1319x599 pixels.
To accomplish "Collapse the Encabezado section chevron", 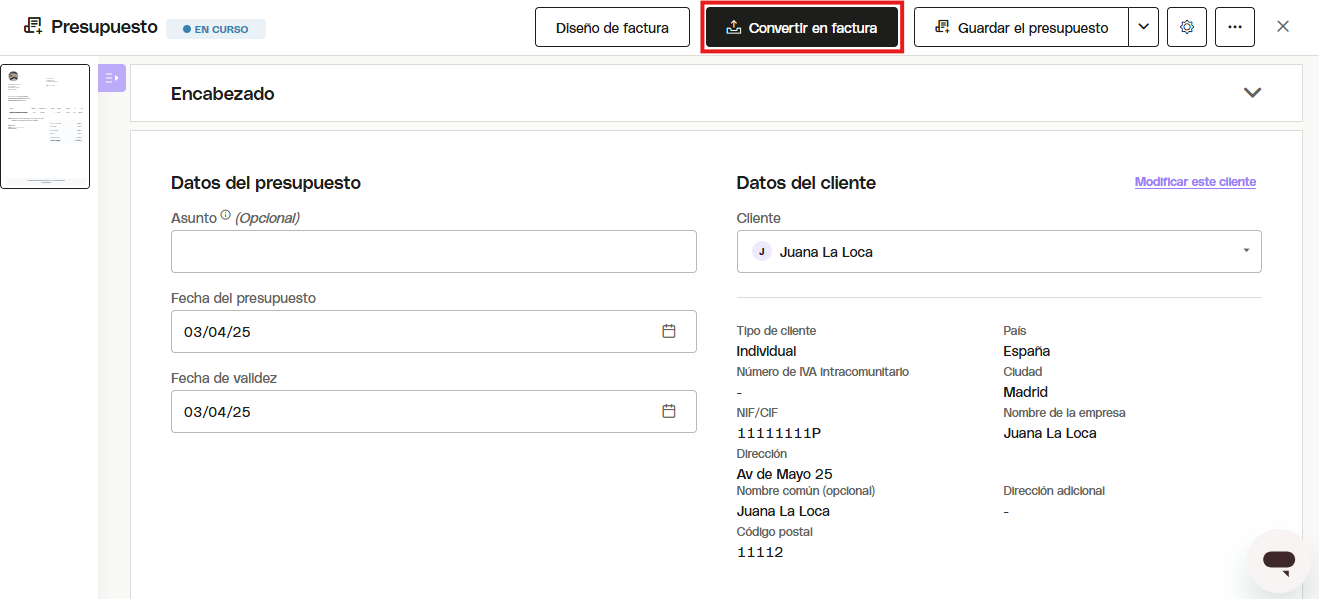I will coord(1252,93).
